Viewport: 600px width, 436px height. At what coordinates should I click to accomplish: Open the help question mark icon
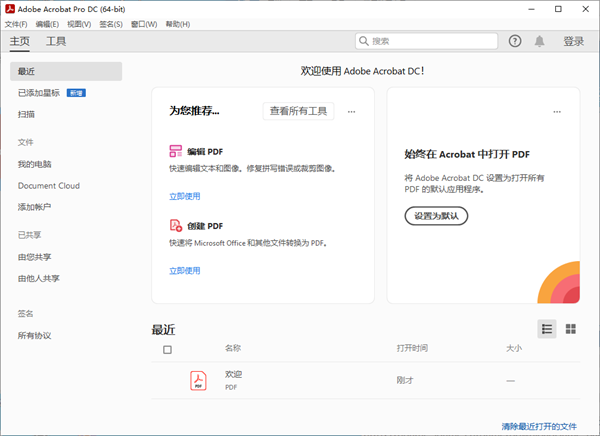click(515, 41)
